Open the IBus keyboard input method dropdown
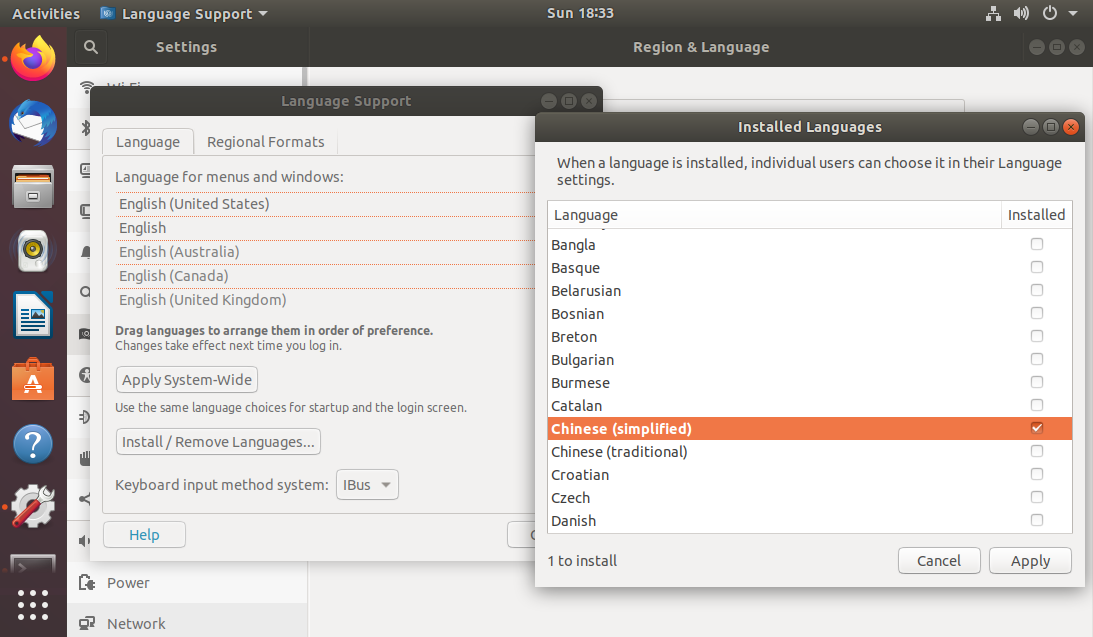Screen dimensions: 1093x637 [x=367, y=485]
